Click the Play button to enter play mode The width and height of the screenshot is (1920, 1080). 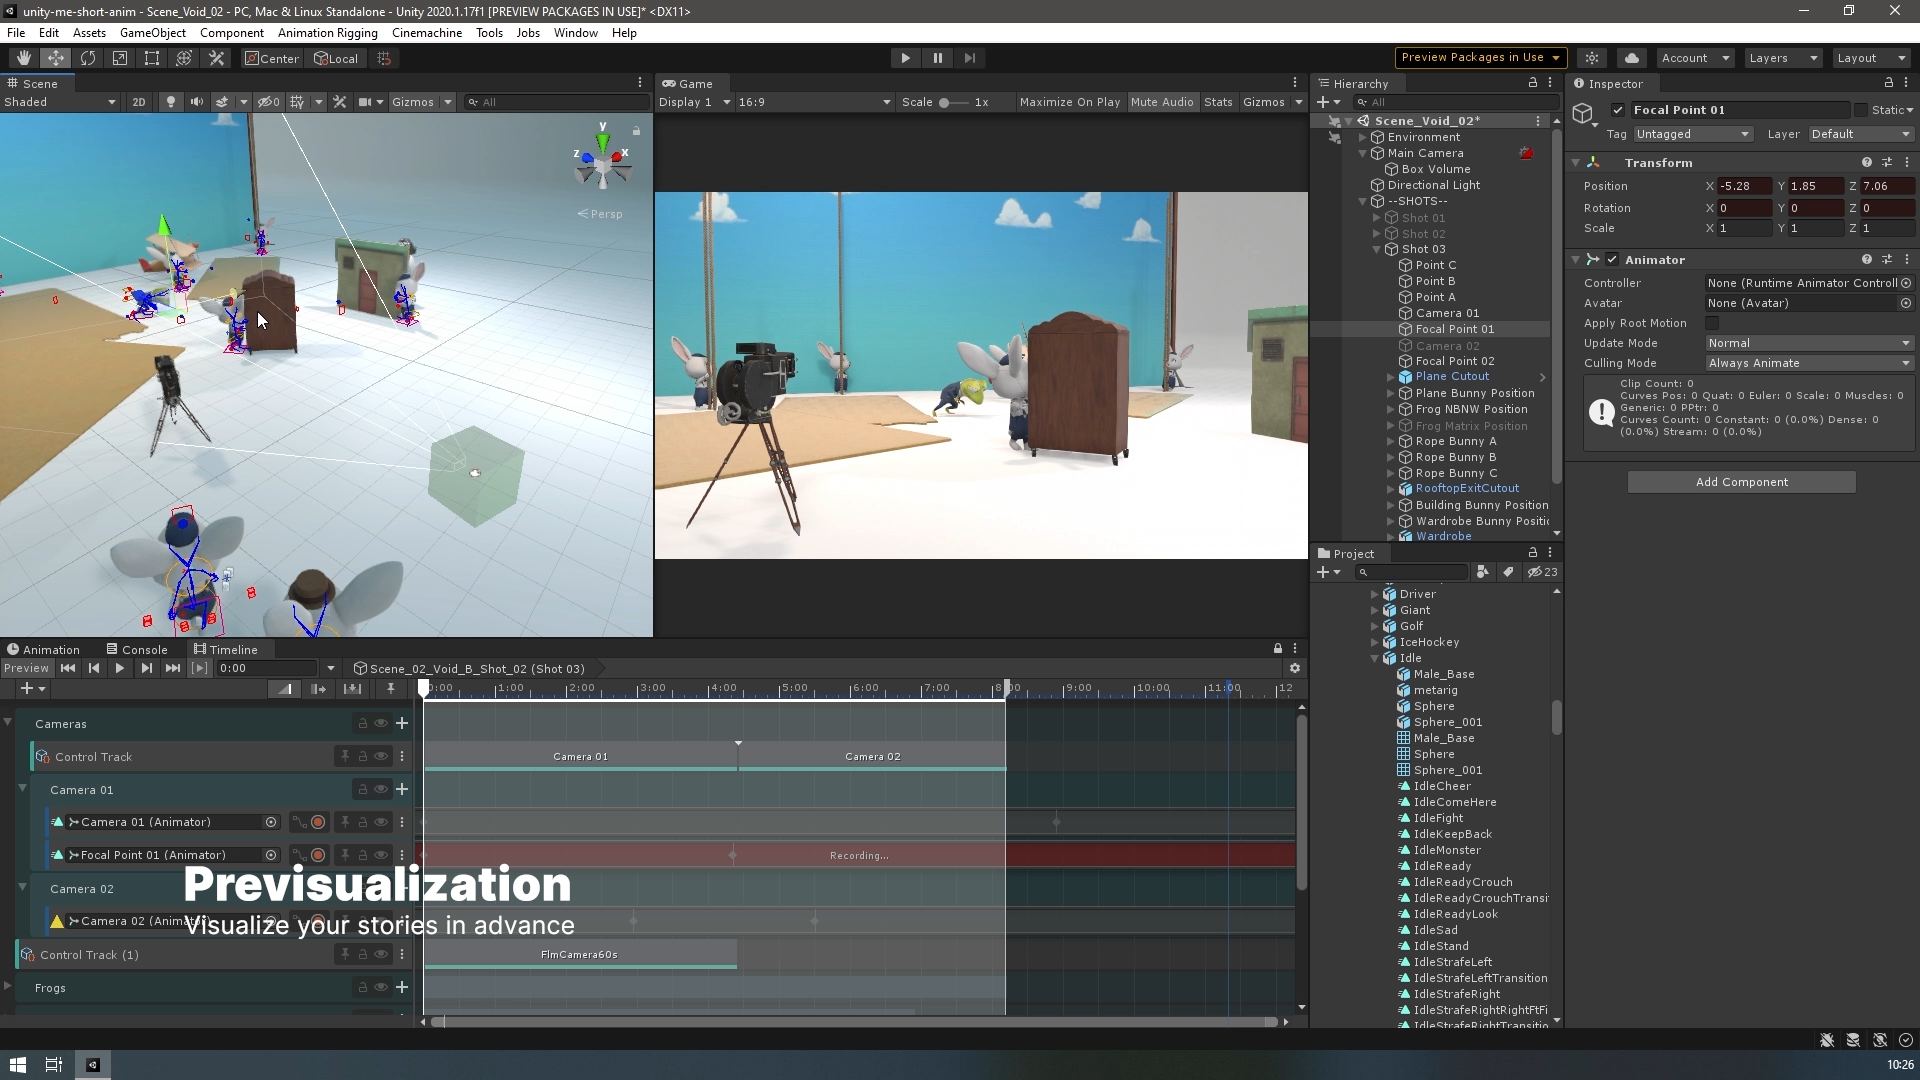click(905, 58)
